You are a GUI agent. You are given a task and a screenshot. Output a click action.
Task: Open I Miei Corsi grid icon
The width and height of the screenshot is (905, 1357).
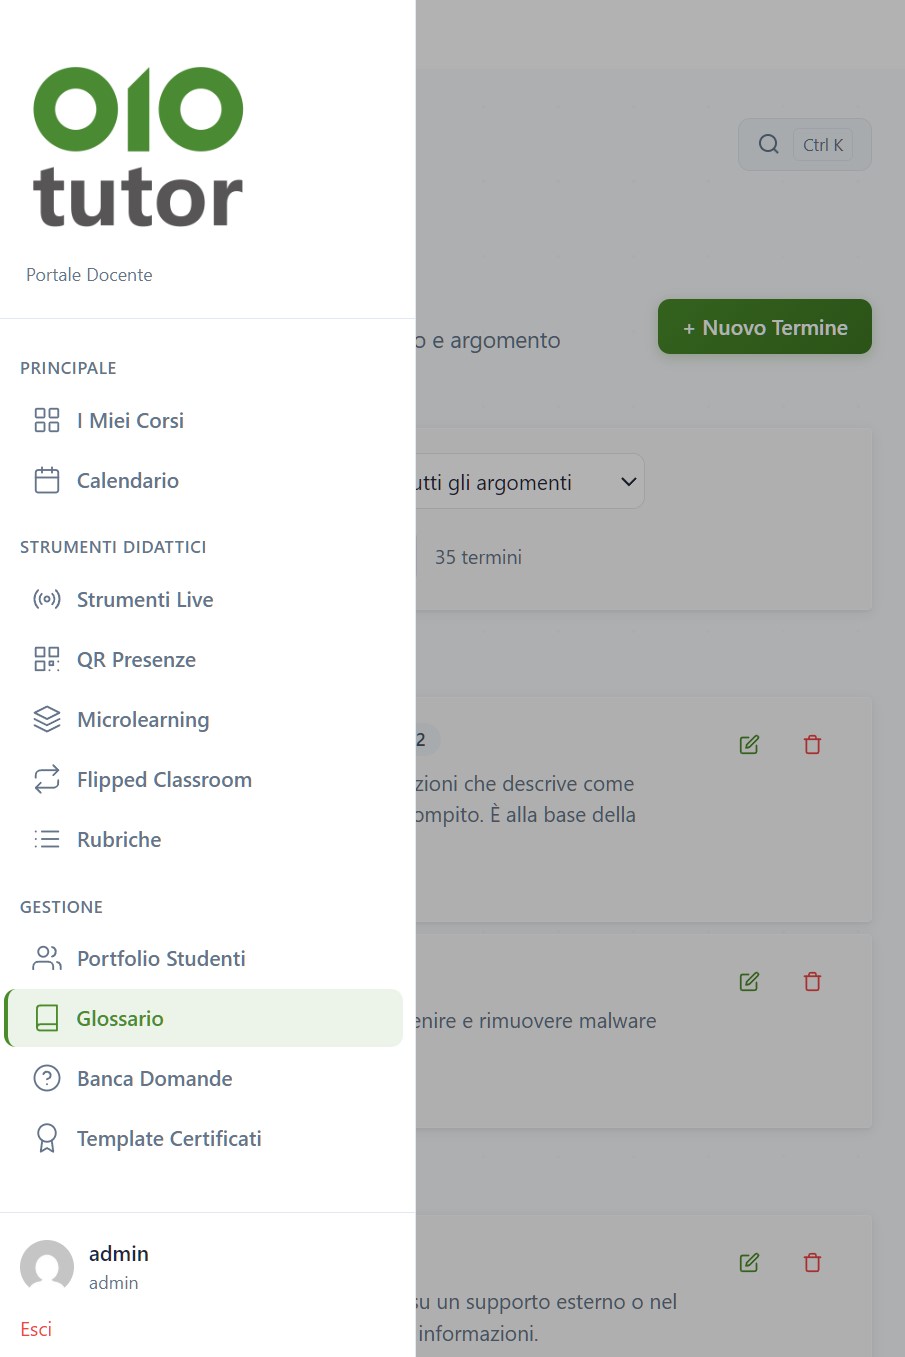(x=47, y=420)
